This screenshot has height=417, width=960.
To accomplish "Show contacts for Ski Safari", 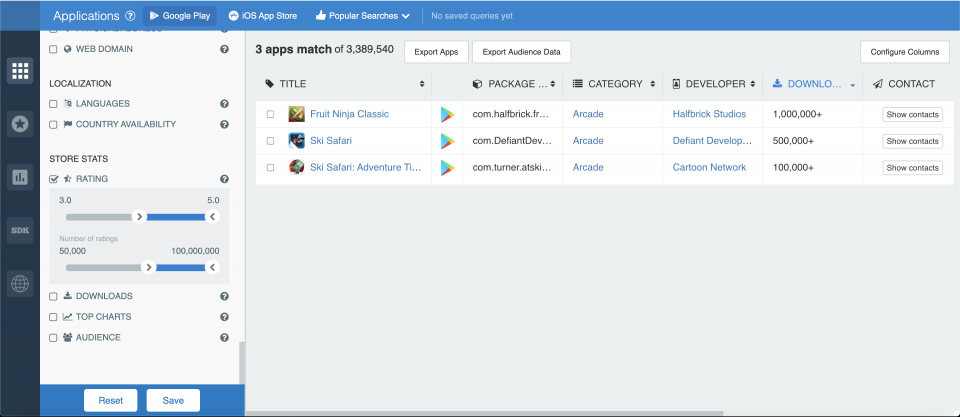I will (912, 141).
